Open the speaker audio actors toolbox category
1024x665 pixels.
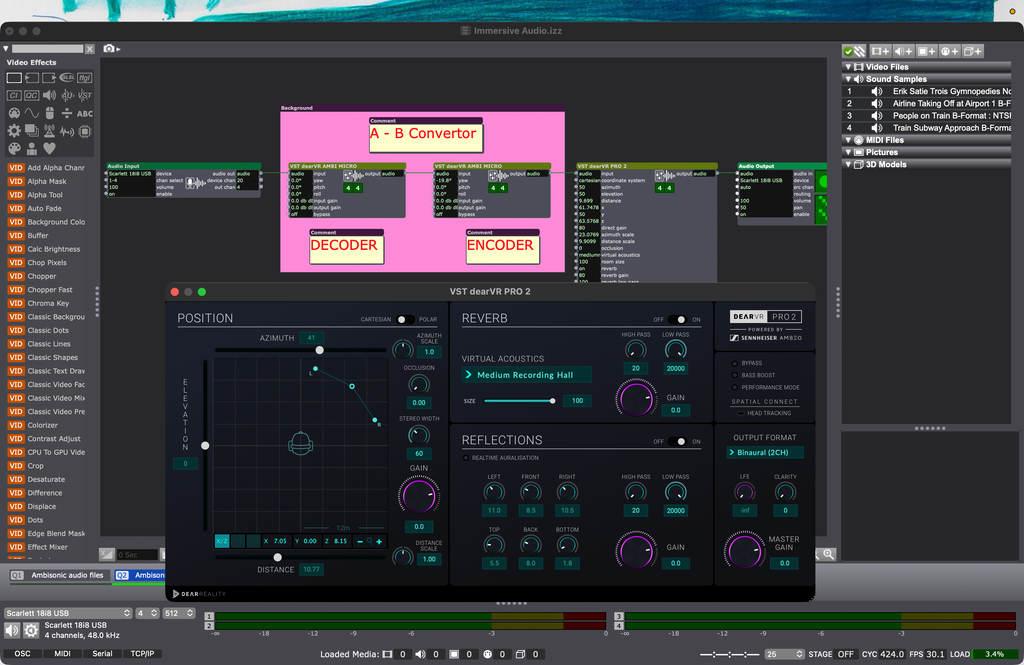coord(49,95)
